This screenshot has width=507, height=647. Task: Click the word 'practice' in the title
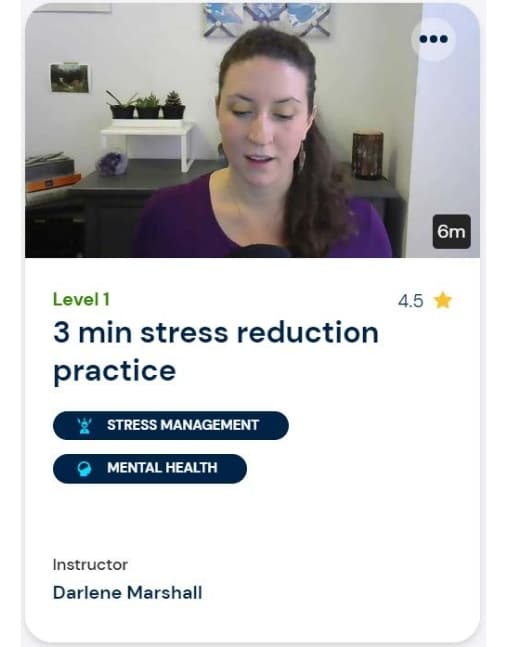(115, 371)
